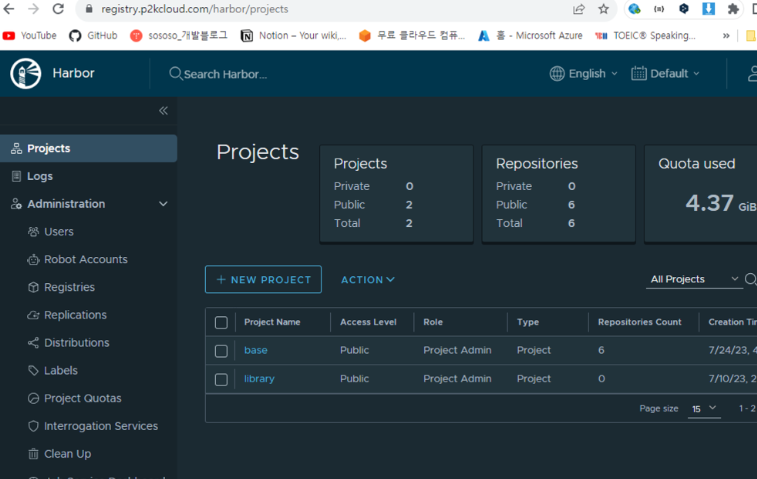757x479 pixels.
Task: Click the search icon beside All Projects filter
Action: tap(750, 279)
